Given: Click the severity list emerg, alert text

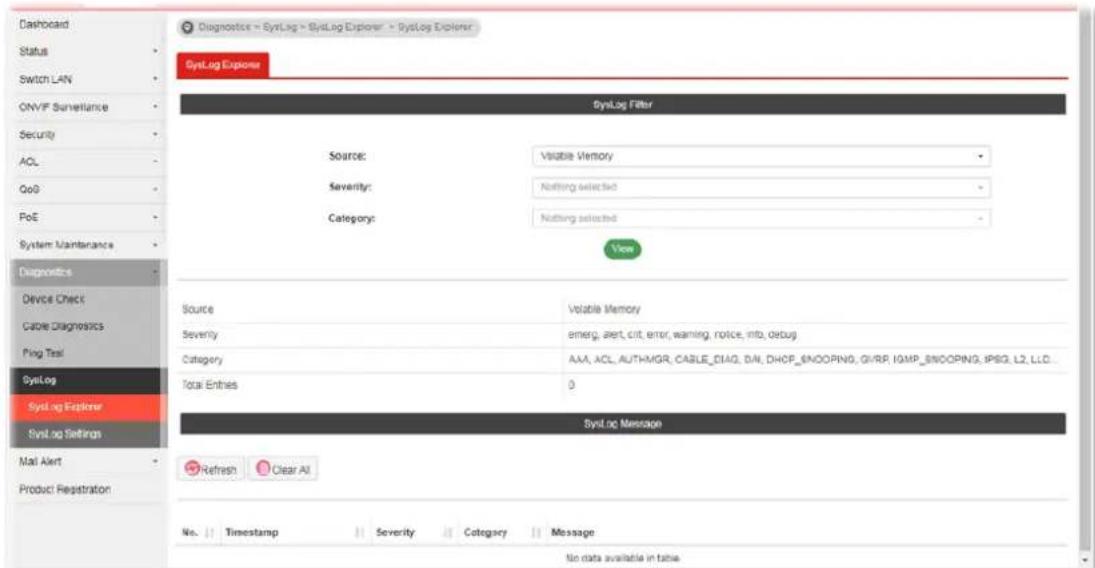Looking at the screenshot, I should point(682,335).
